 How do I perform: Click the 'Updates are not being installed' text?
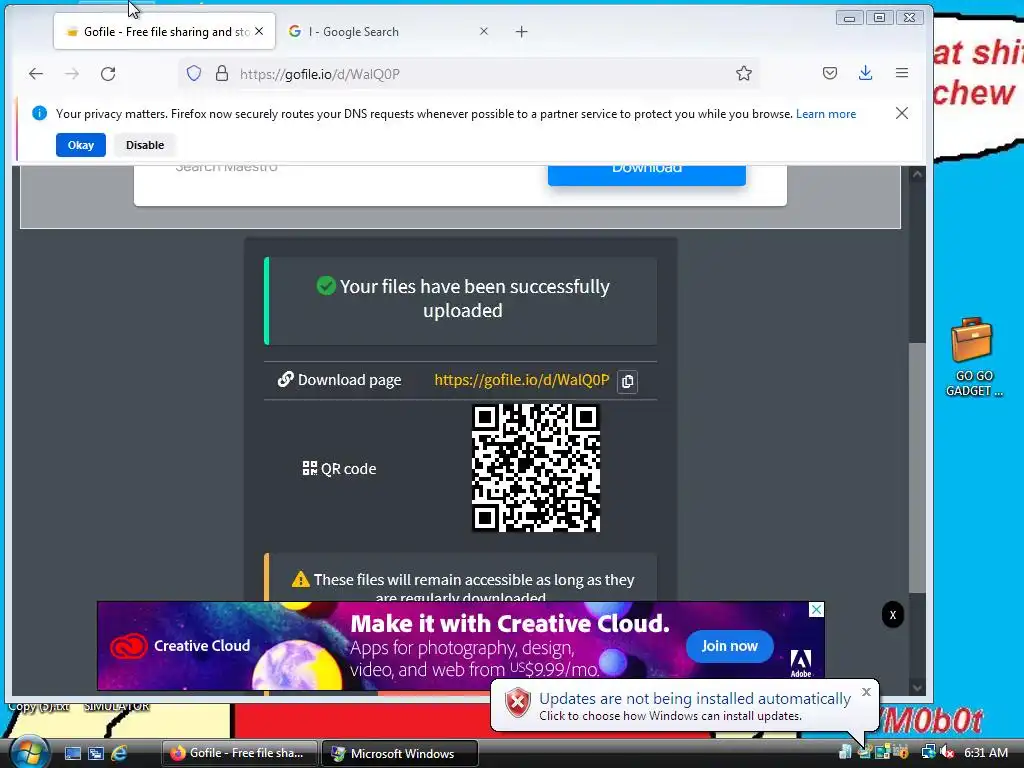click(x=695, y=699)
